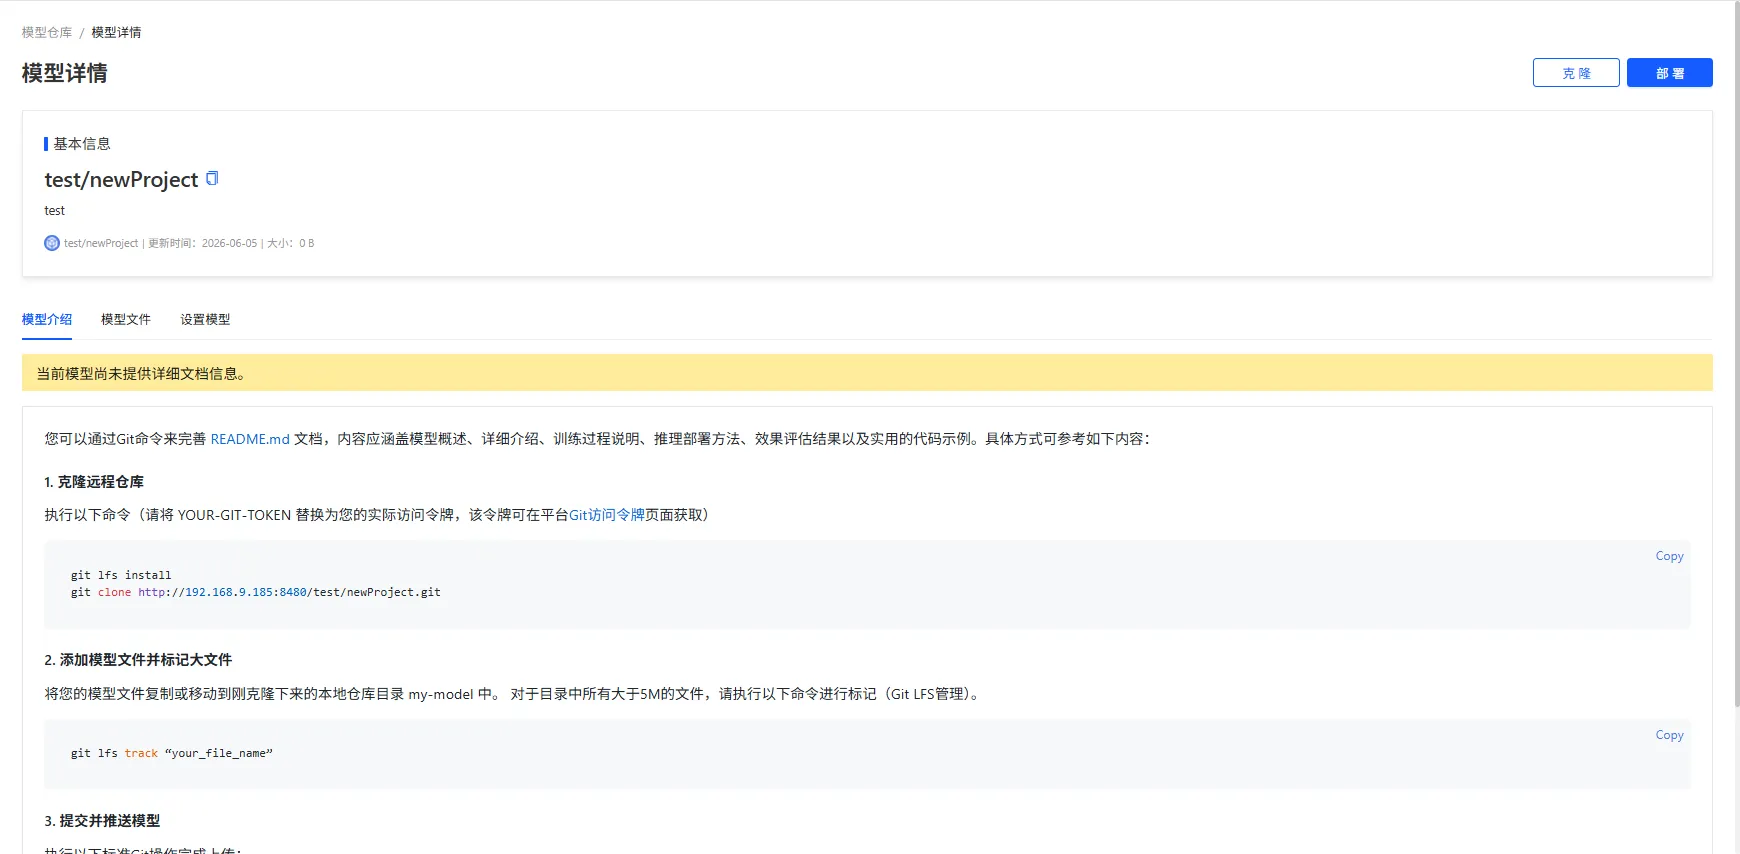1740x854 pixels.
Task: Select the 设置模型 tab
Action: [x=205, y=319]
